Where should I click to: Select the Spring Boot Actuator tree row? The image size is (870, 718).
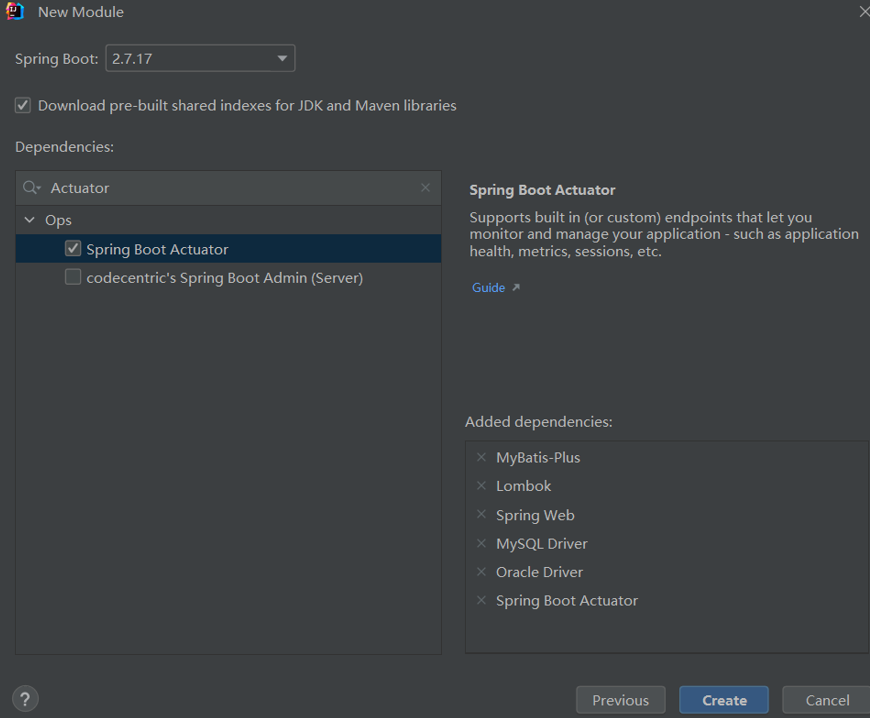click(x=160, y=248)
